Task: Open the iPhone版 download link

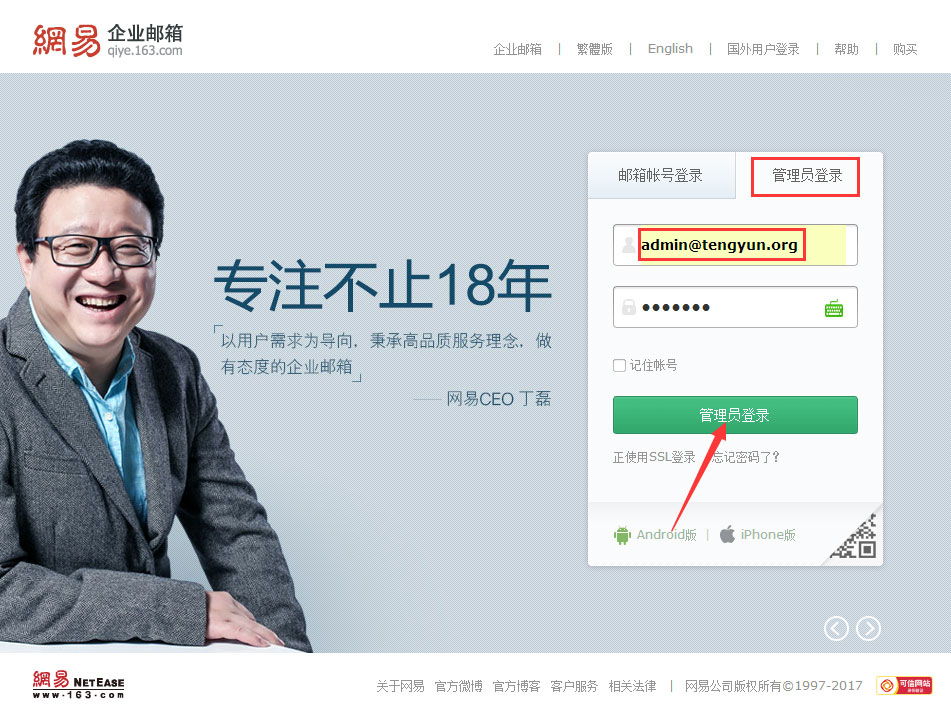Action: [x=768, y=535]
